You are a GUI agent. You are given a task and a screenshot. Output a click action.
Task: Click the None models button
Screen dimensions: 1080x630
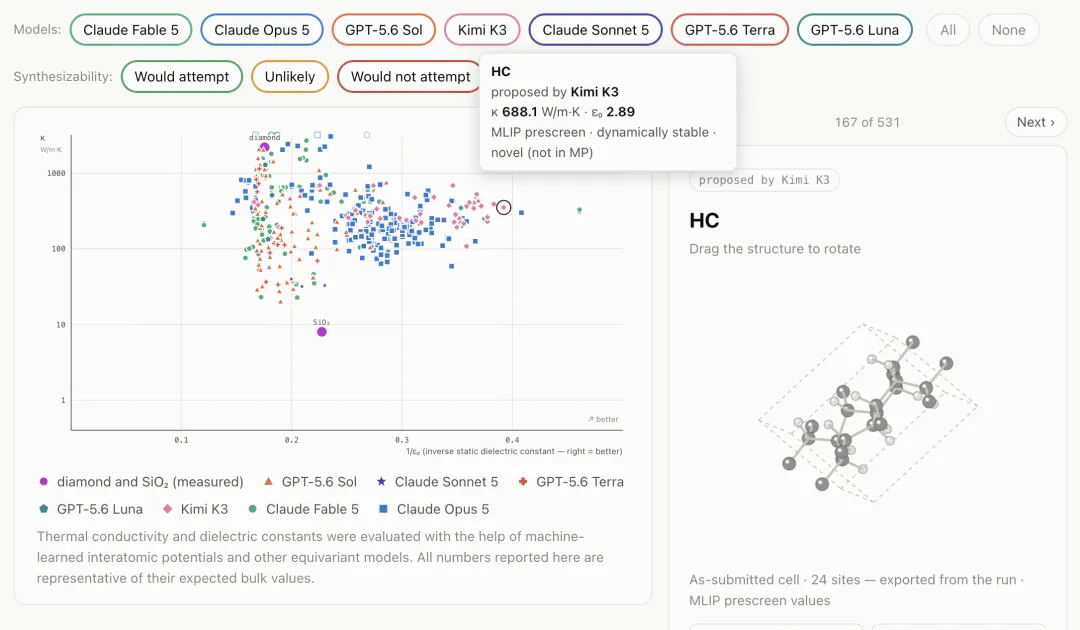click(1008, 30)
